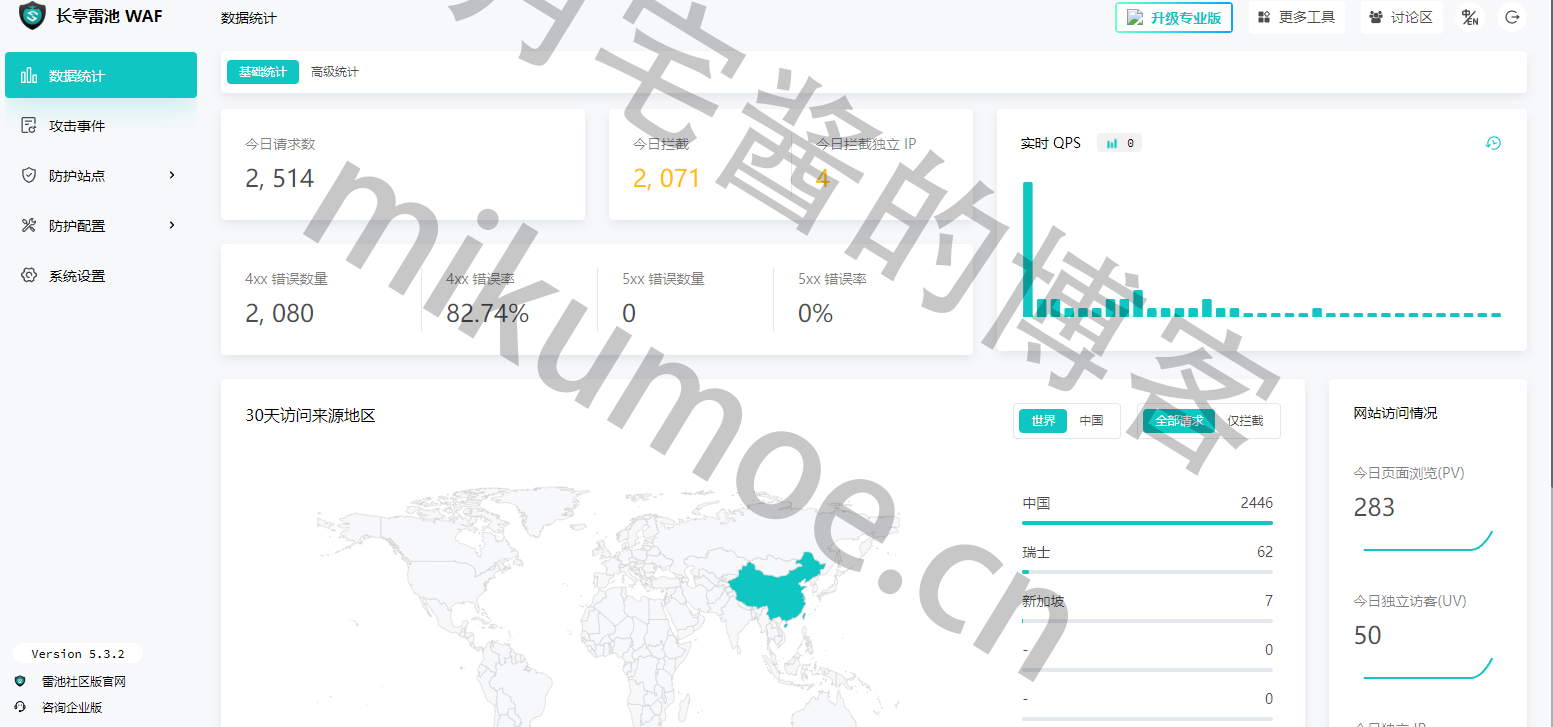Click the logout icon at top right
The height and width of the screenshot is (727, 1553).
(x=1512, y=17)
